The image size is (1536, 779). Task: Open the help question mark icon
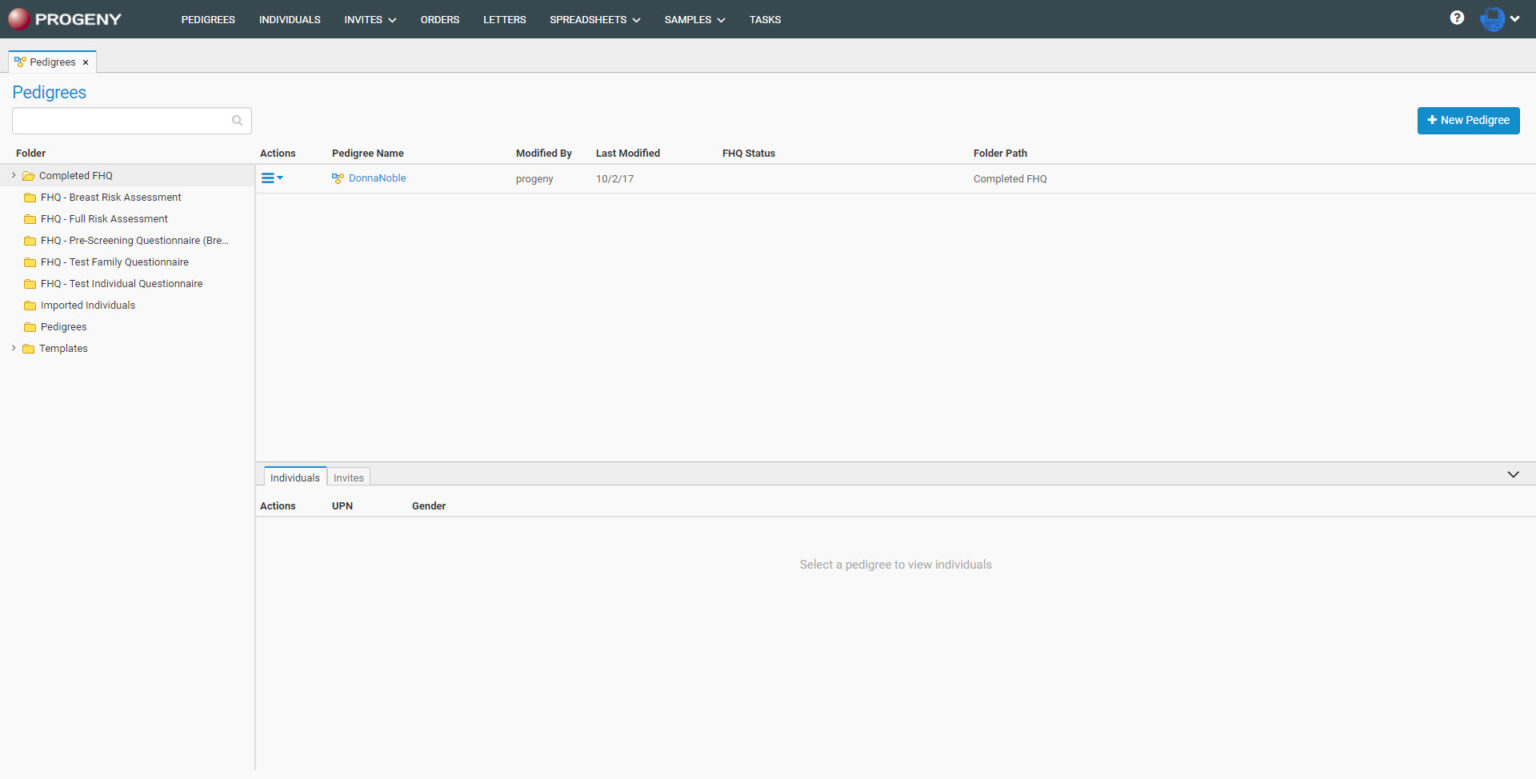(x=1457, y=18)
